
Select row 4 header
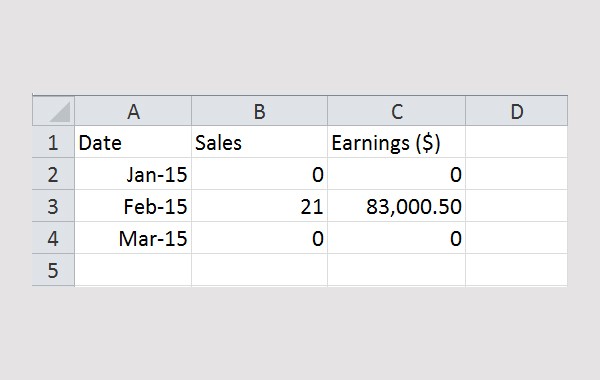(x=53, y=238)
